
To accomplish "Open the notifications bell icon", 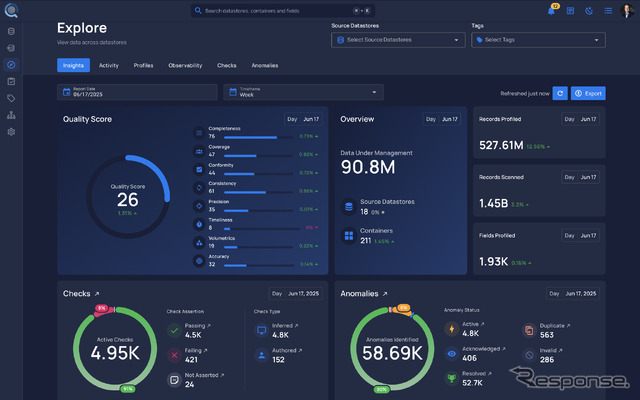I will click(551, 11).
